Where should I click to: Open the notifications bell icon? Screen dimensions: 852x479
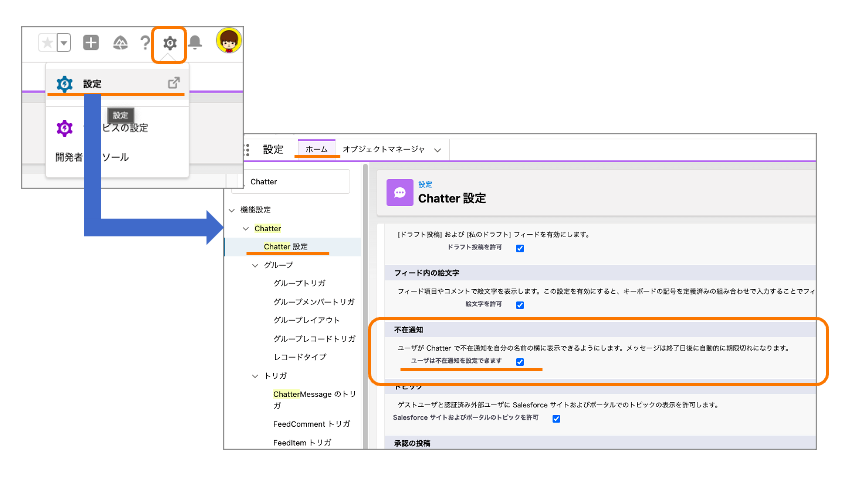pyautogui.click(x=195, y=42)
